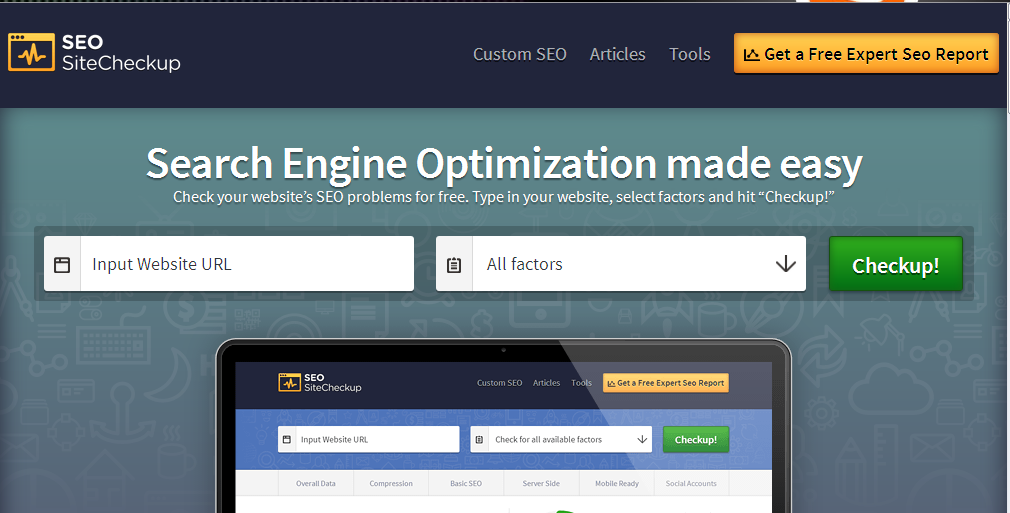Click Basic SEO tab in laptop preview
Image resolution: width=1010 pixels, height=513 pixels.
coord(466,483)
